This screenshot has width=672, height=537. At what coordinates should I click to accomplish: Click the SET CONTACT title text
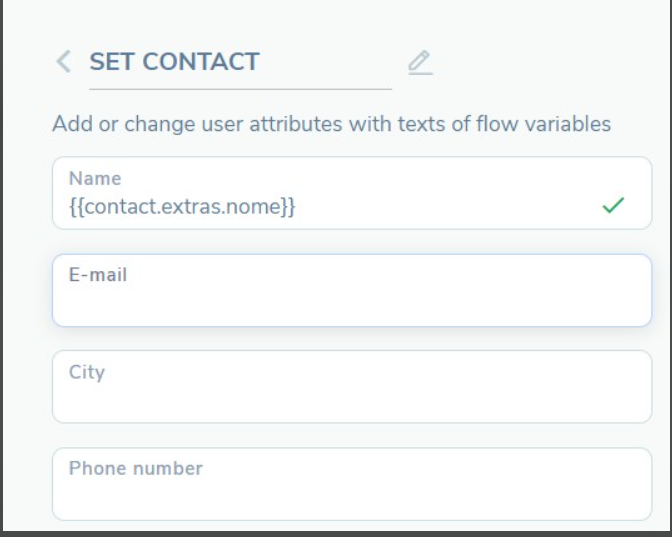click(x=174, y=62)
